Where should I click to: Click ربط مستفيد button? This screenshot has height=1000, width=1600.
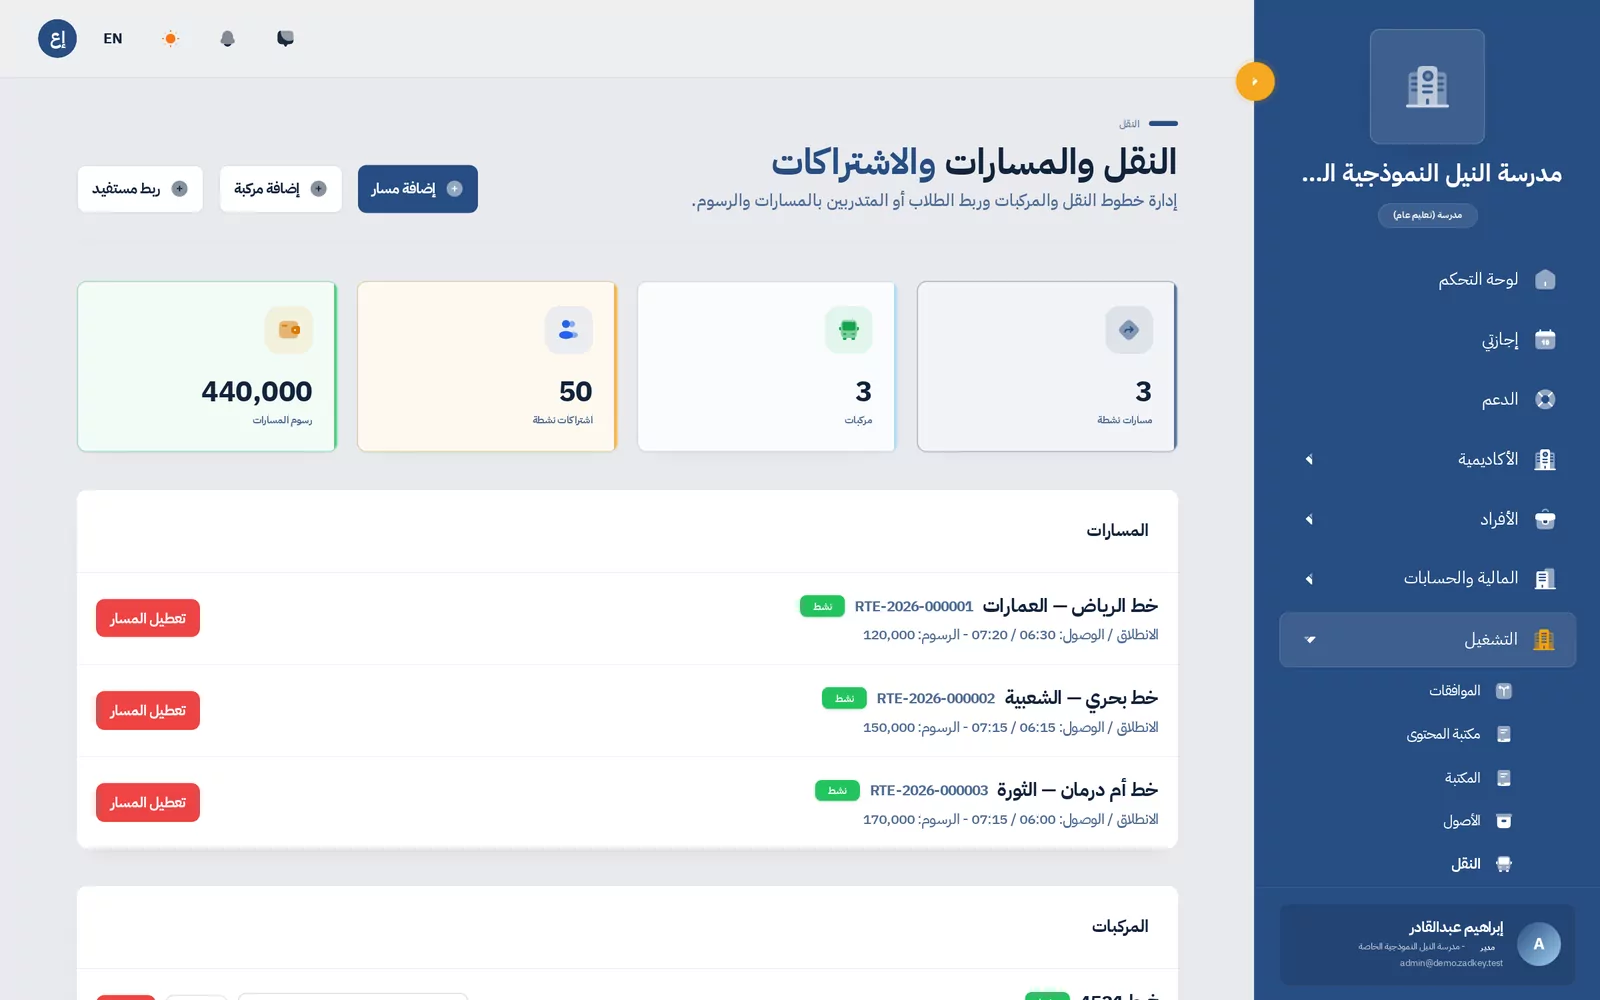point(140,189)
